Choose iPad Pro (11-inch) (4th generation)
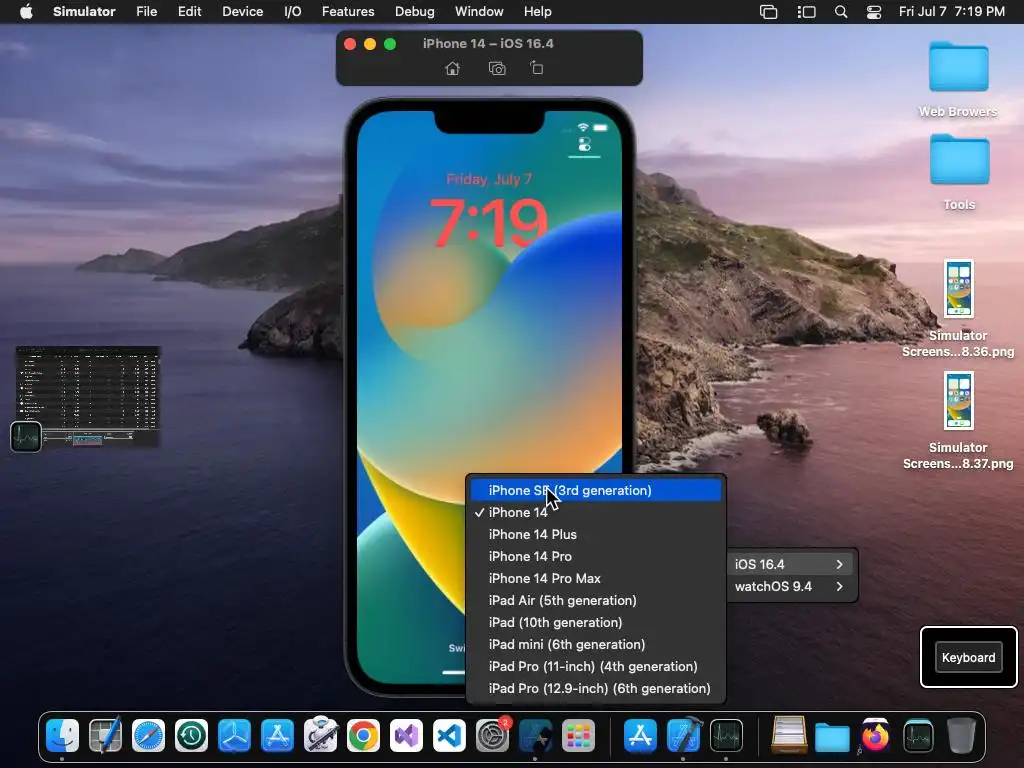Viewport: 1024px width, 768px height. click(596, 666)
